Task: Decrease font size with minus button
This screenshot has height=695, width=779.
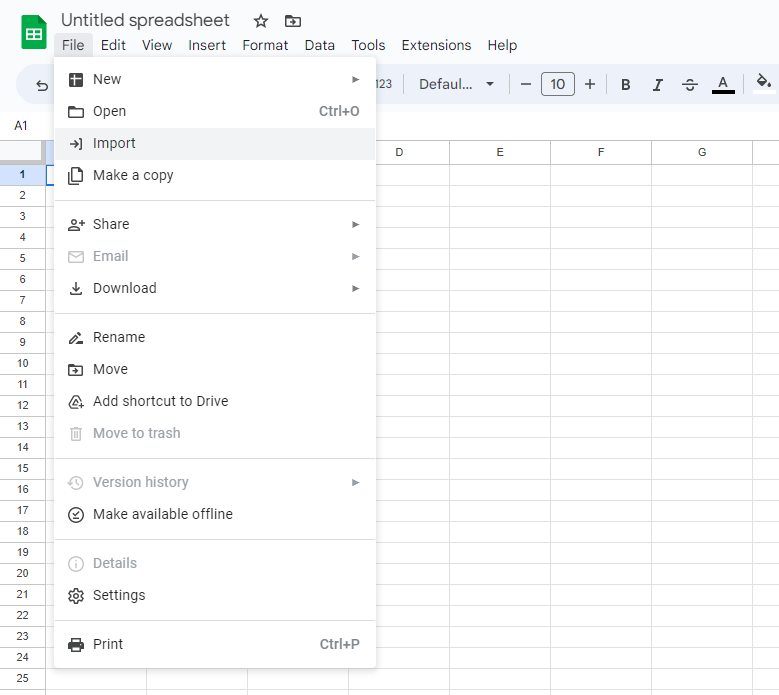Action: [526, 85]
